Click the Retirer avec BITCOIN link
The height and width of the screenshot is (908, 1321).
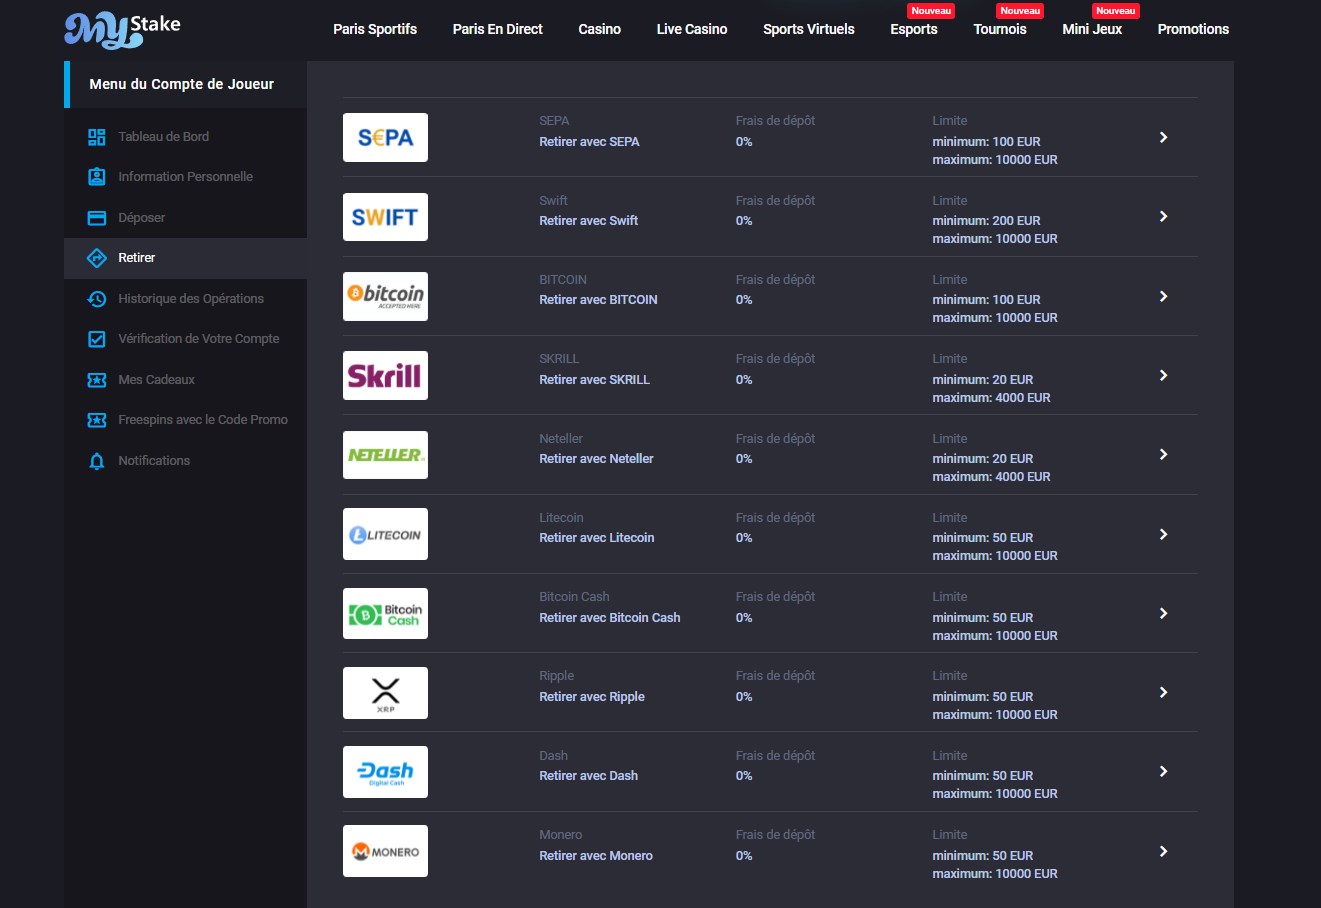(598, 300)
